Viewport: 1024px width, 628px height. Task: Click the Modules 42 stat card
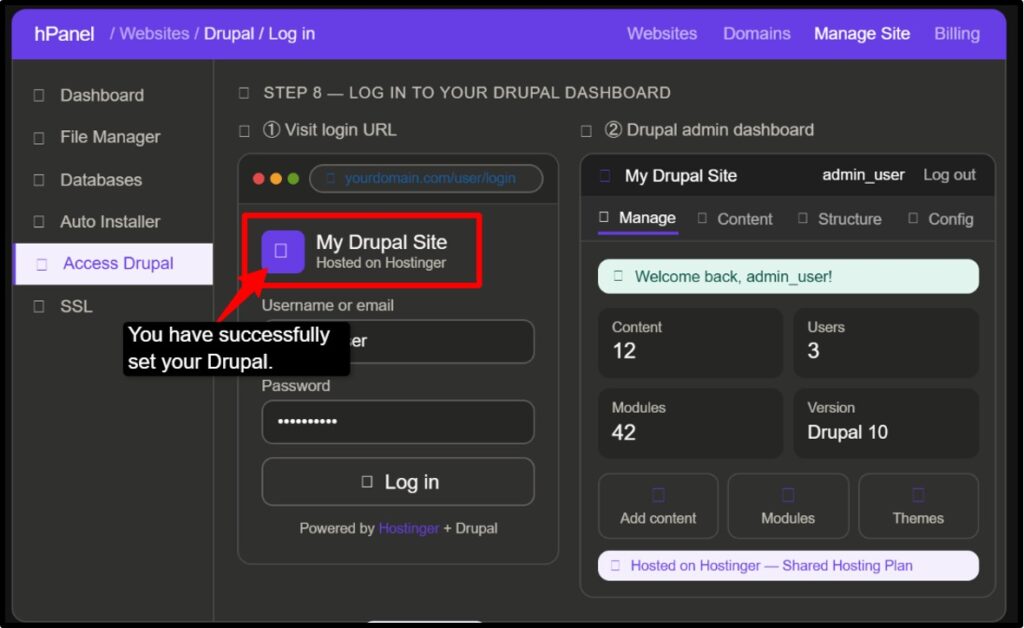coord(690,423)
